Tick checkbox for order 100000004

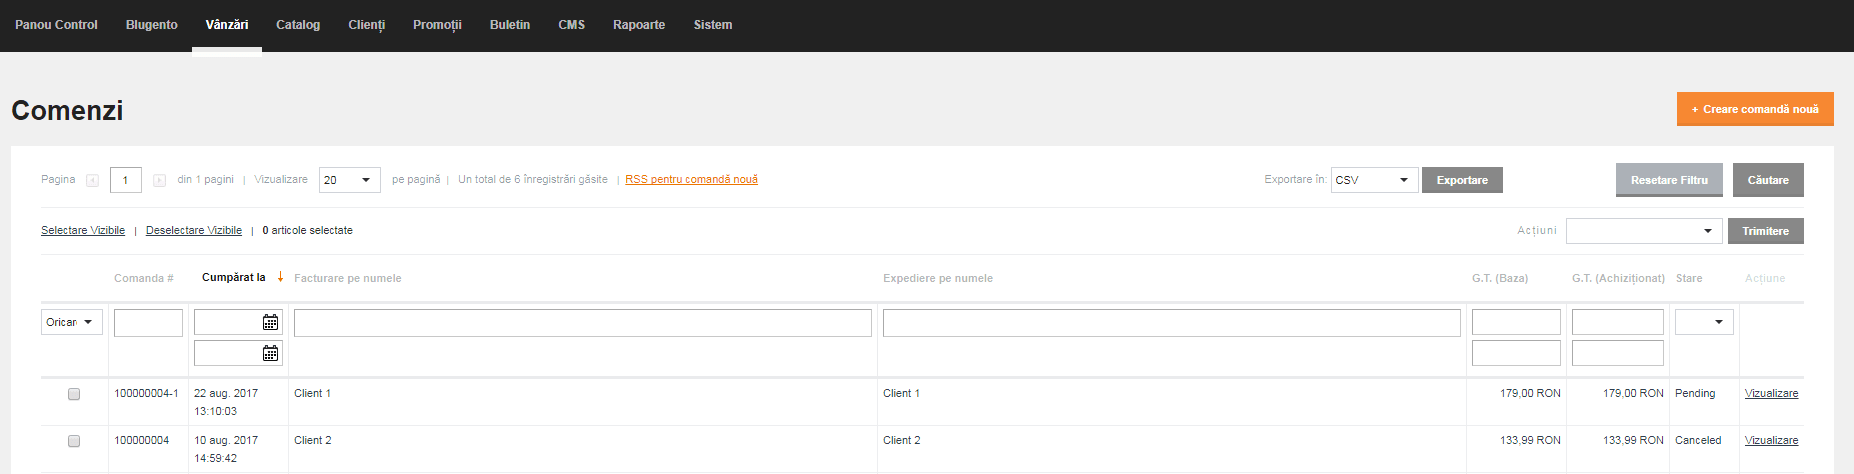point(74,441)
